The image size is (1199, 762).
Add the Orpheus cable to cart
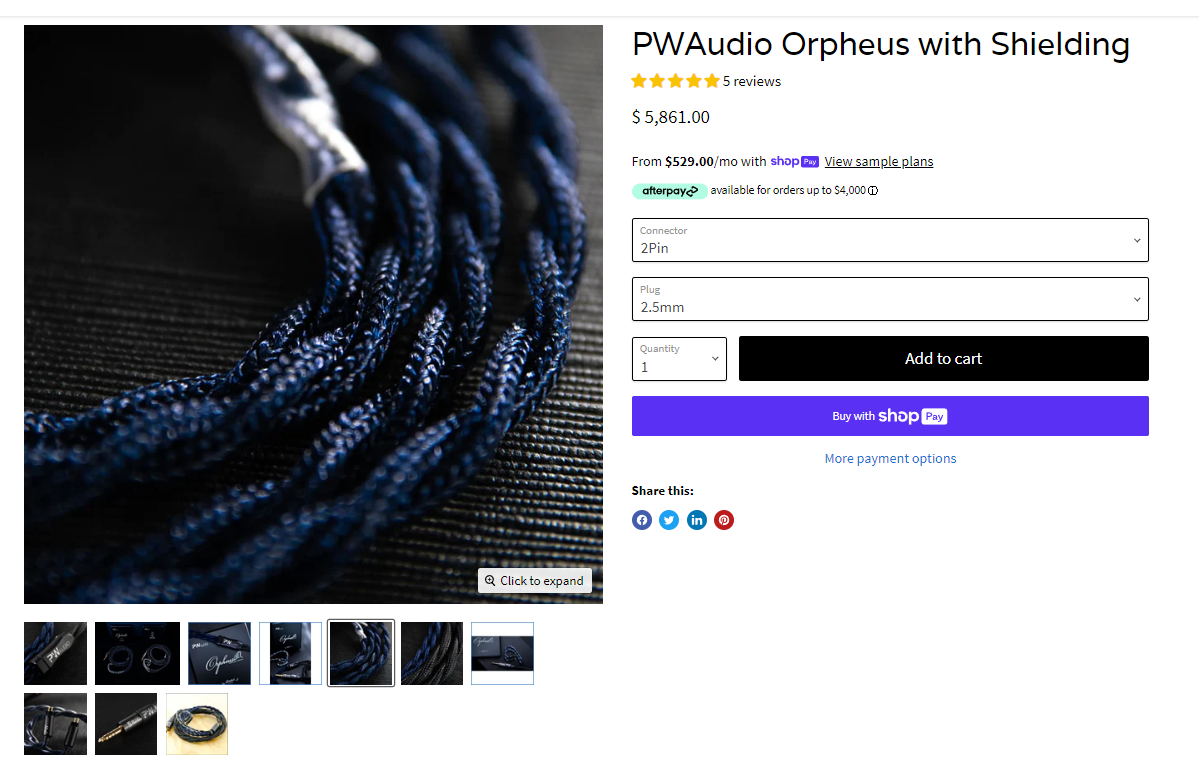point(944,358)
